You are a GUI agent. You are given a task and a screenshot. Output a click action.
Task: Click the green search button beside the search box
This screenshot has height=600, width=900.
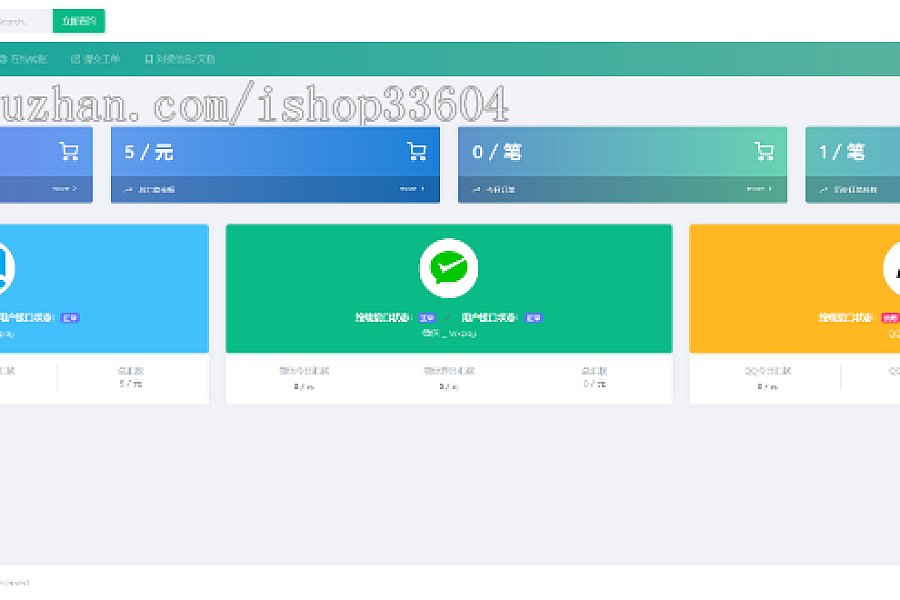coord(79,21)
